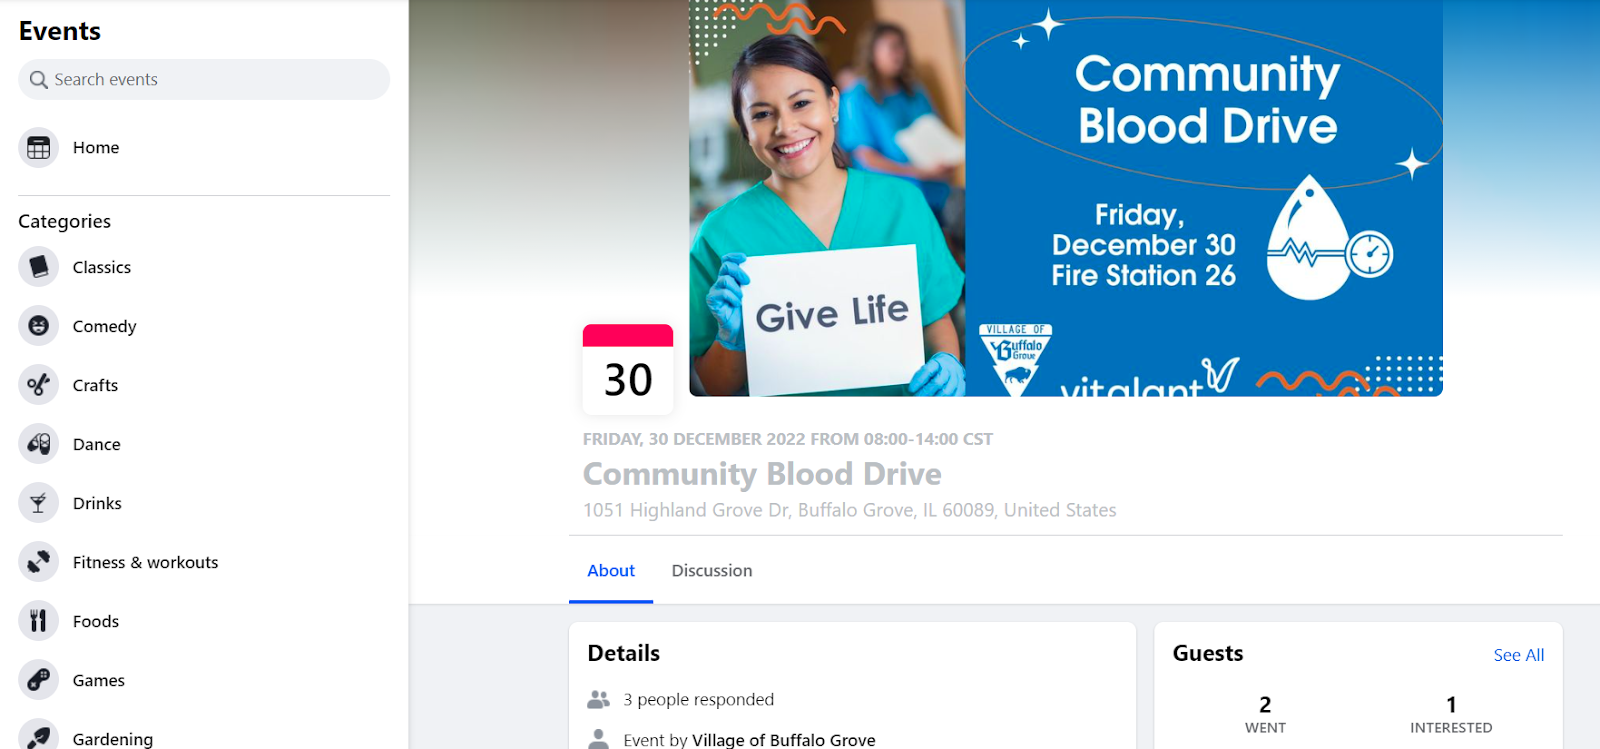Select the Dance shoes icon
Viewport: 1600px width, 749px height.
[38, 444]
